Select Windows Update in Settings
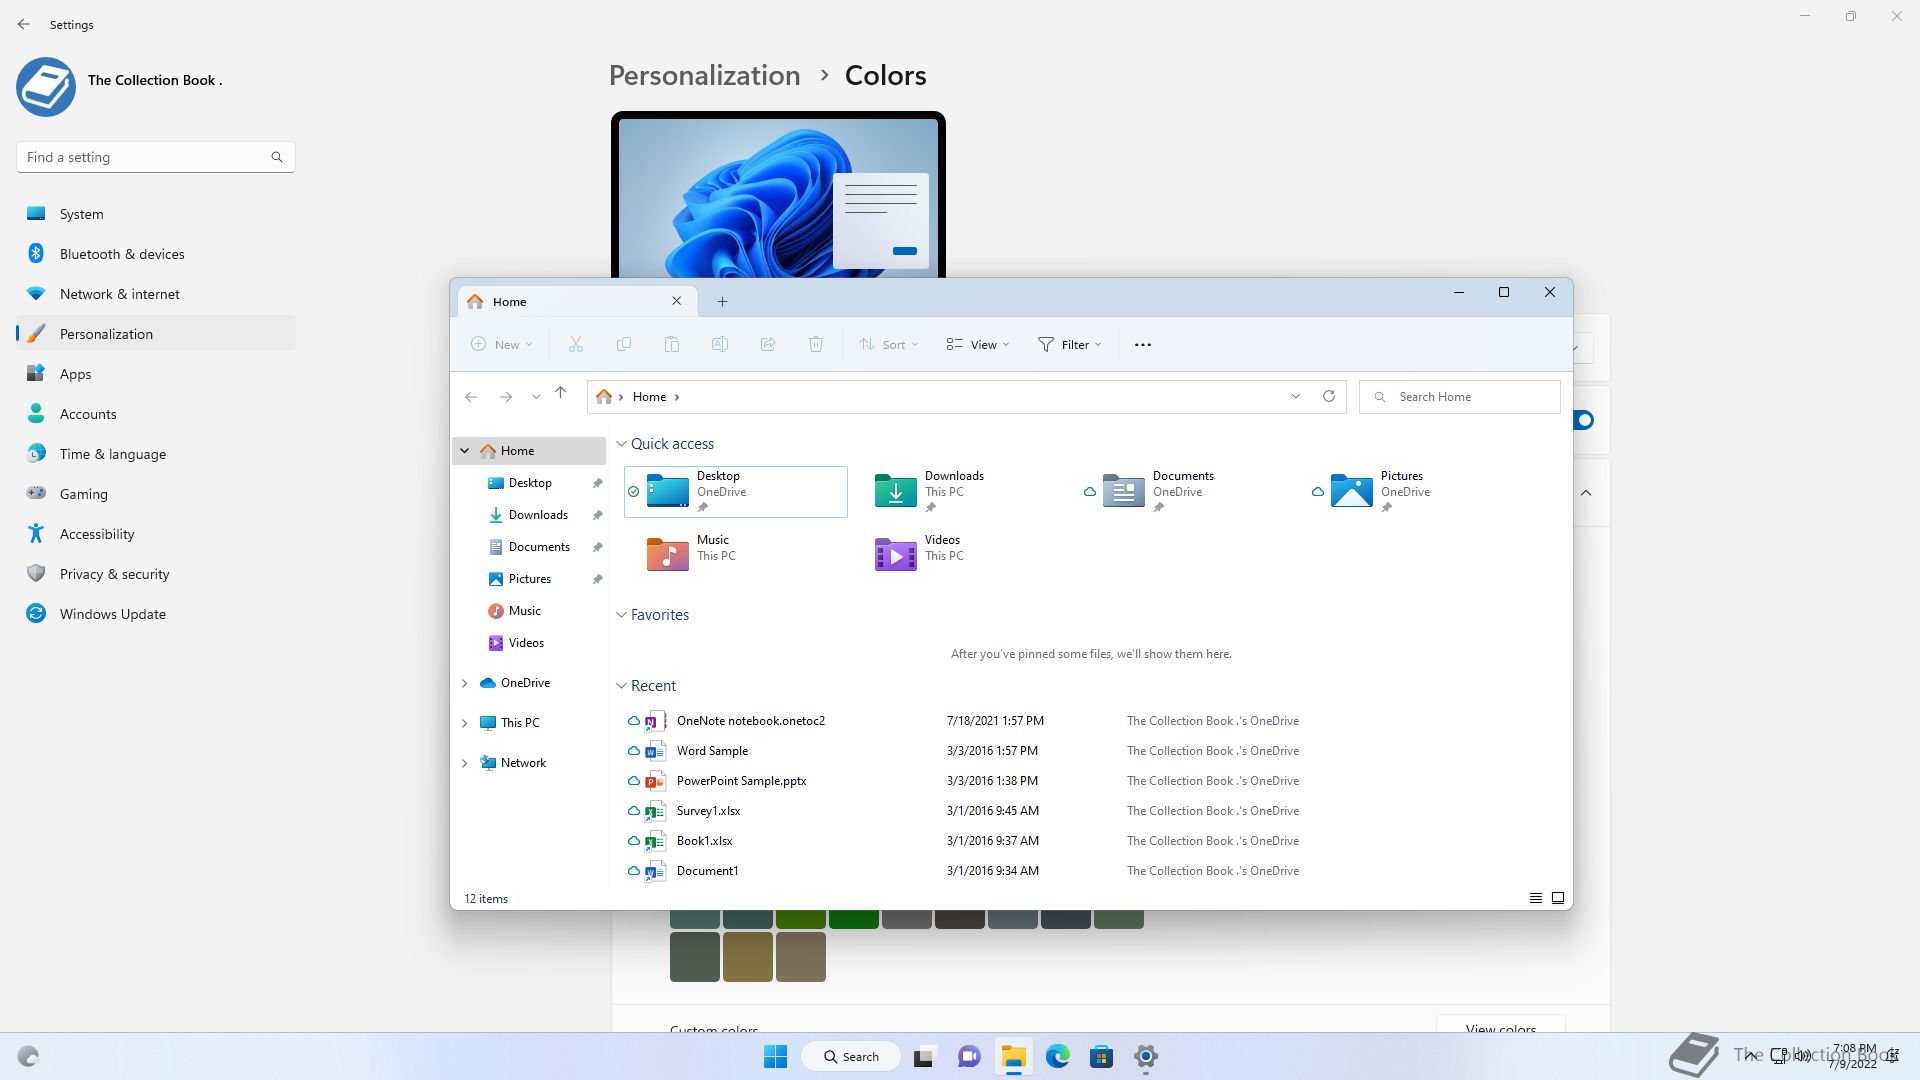This screenshot has height=1080, width=1920. coord(156,614)
